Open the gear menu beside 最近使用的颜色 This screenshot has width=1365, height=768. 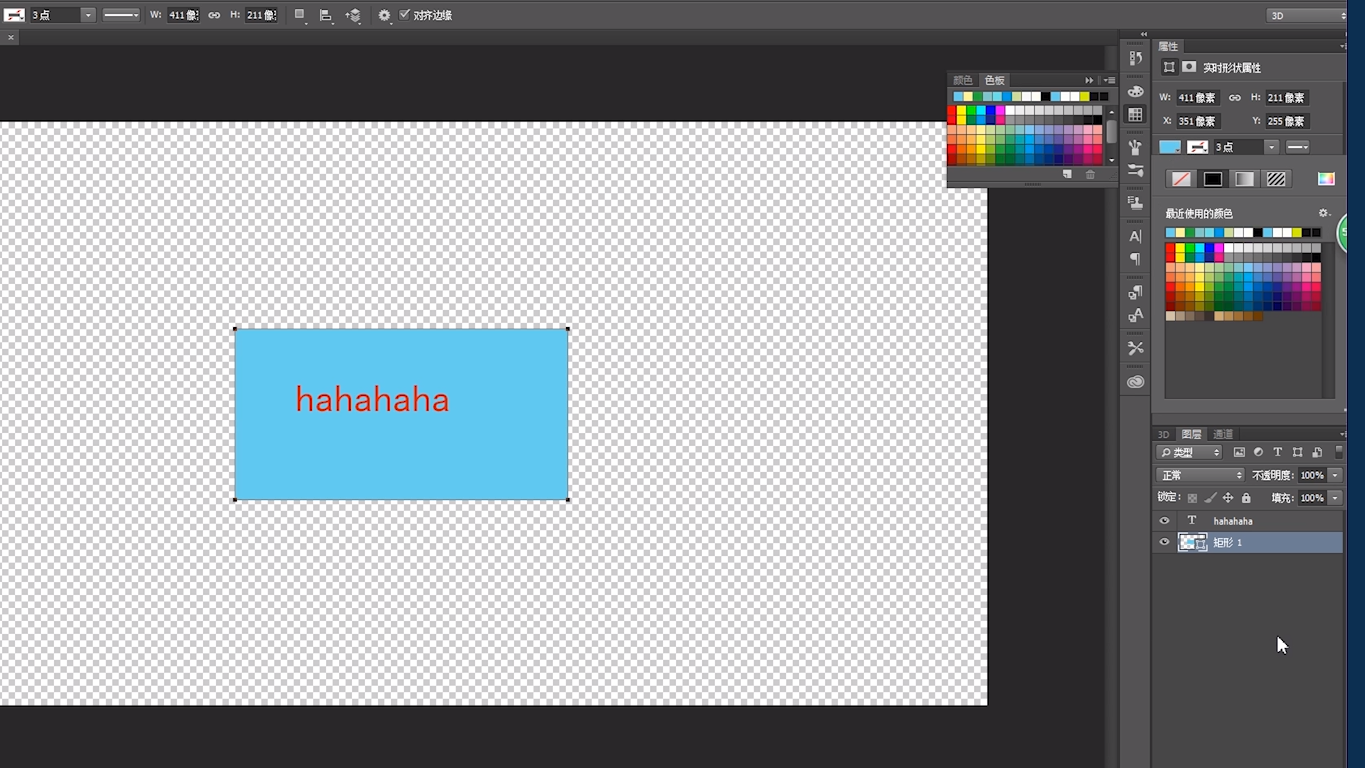[1324, 213]
